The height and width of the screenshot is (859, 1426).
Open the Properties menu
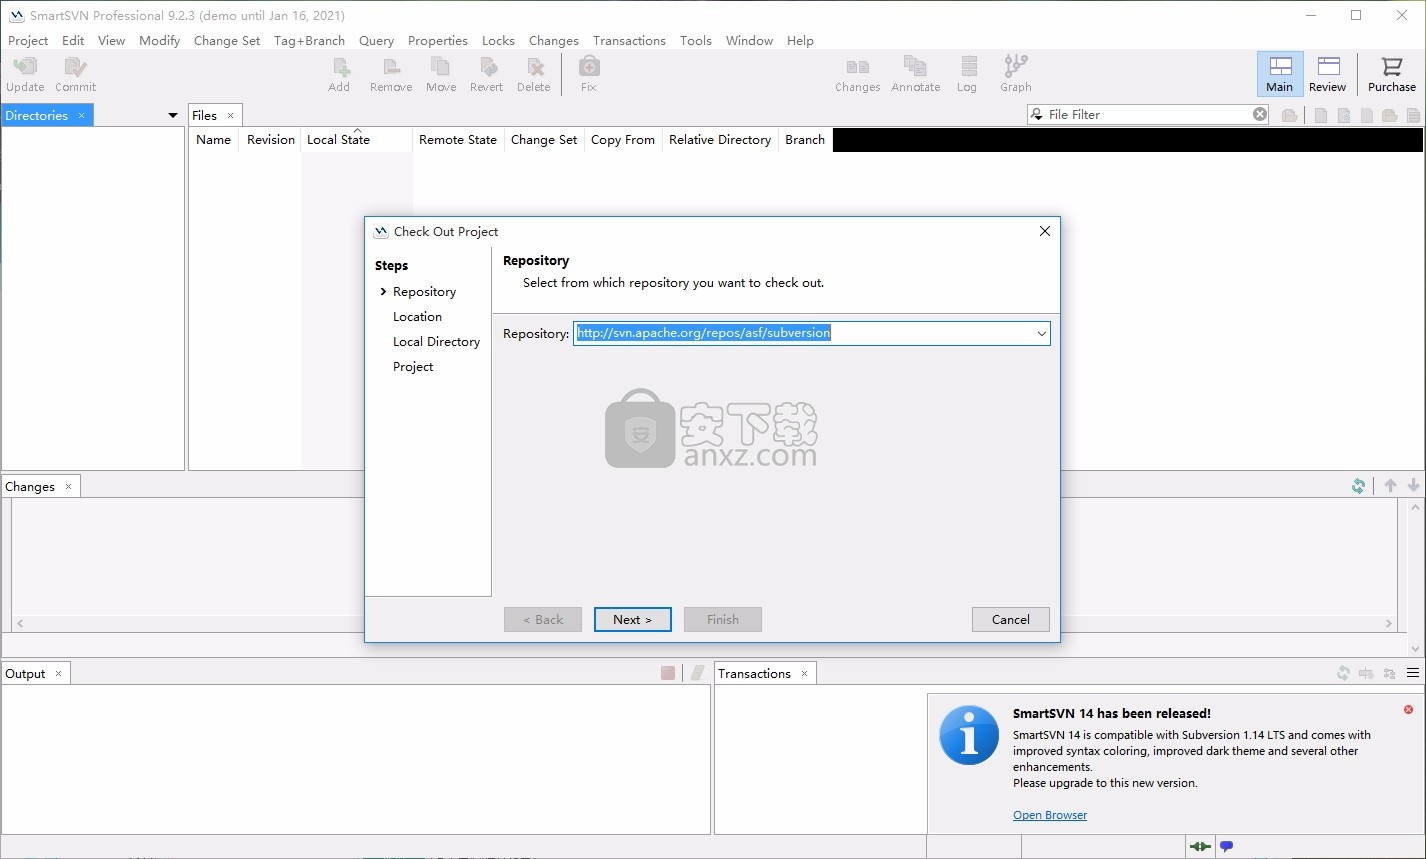point(438,41)
